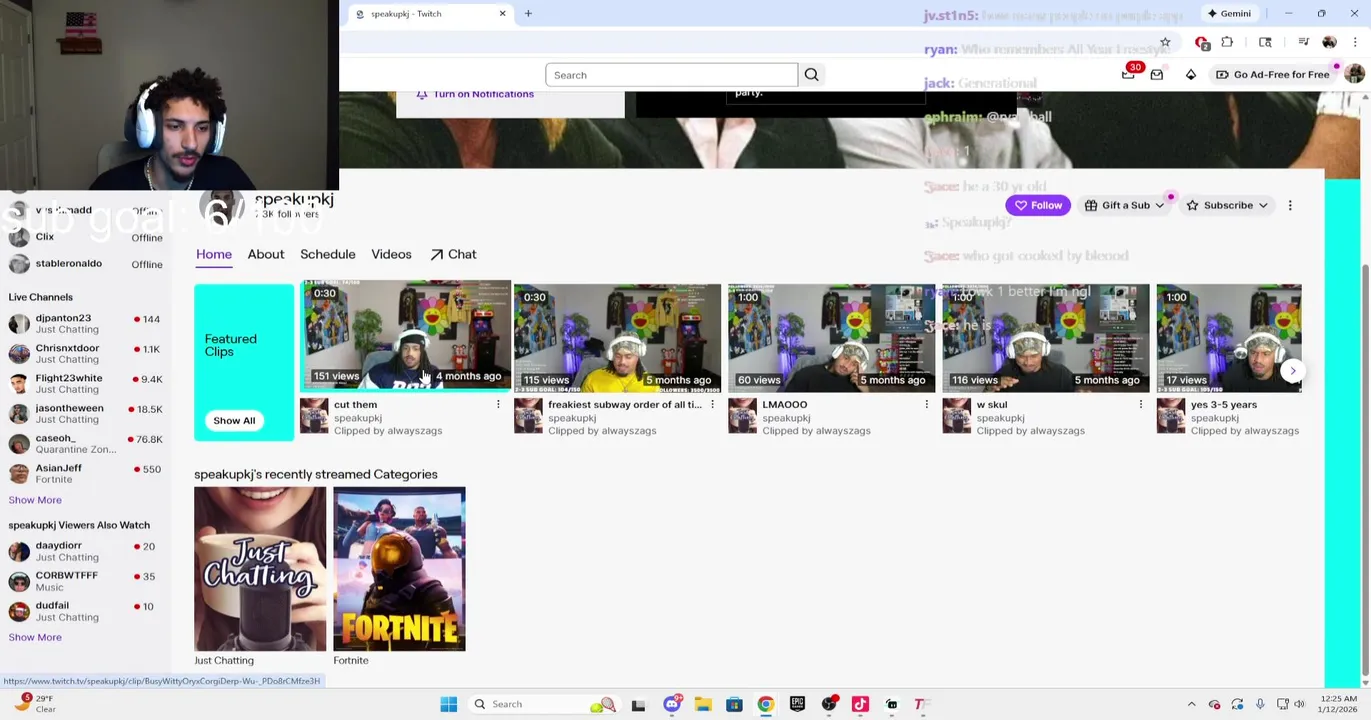The height and width of the screenshot is (720, 1371).
Task: Open the Bits gem icon in top bar
Action: coord(1191,75)
